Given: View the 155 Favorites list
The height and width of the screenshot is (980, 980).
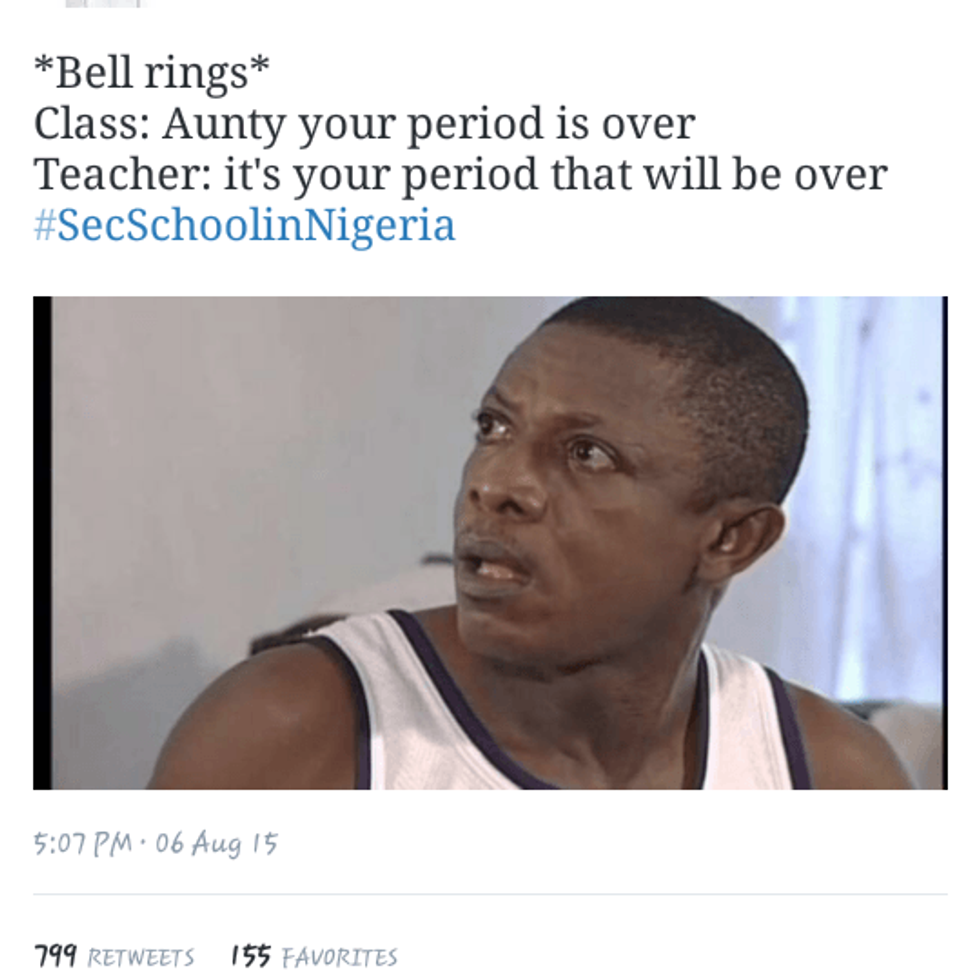Looking at the screenshot, I should click(314, 956).
